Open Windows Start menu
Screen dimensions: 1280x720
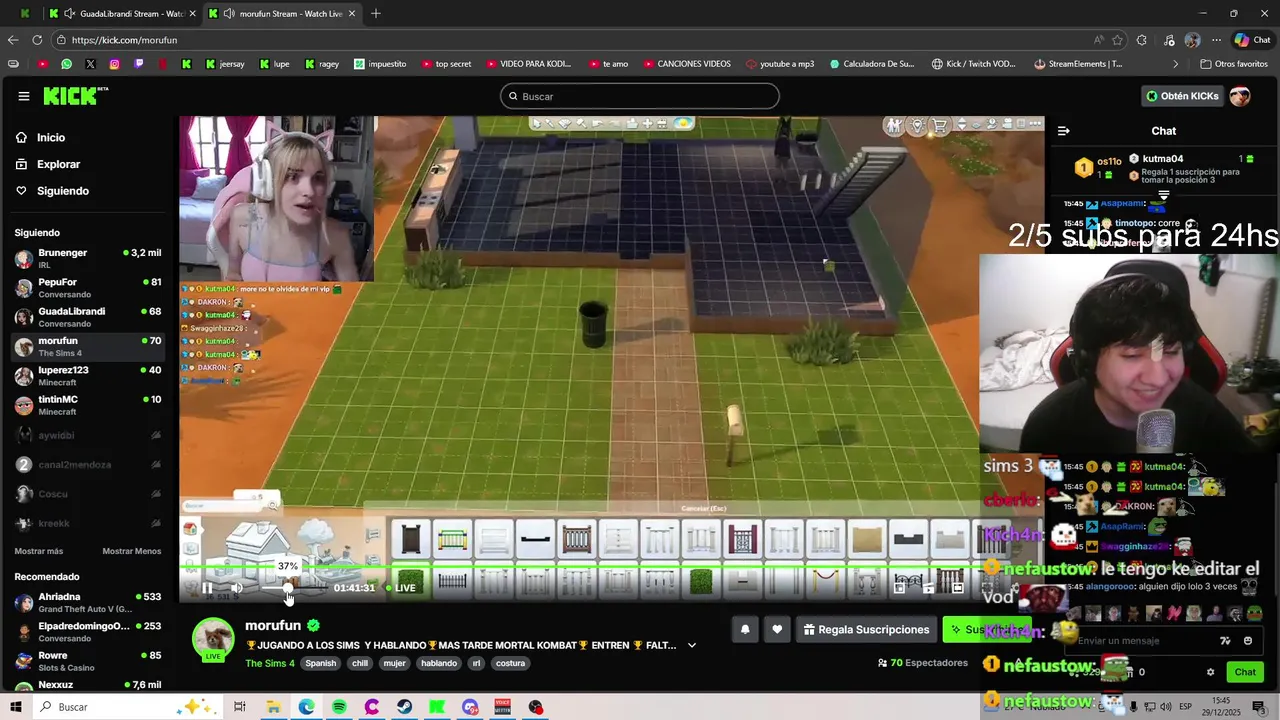(16, 707)
